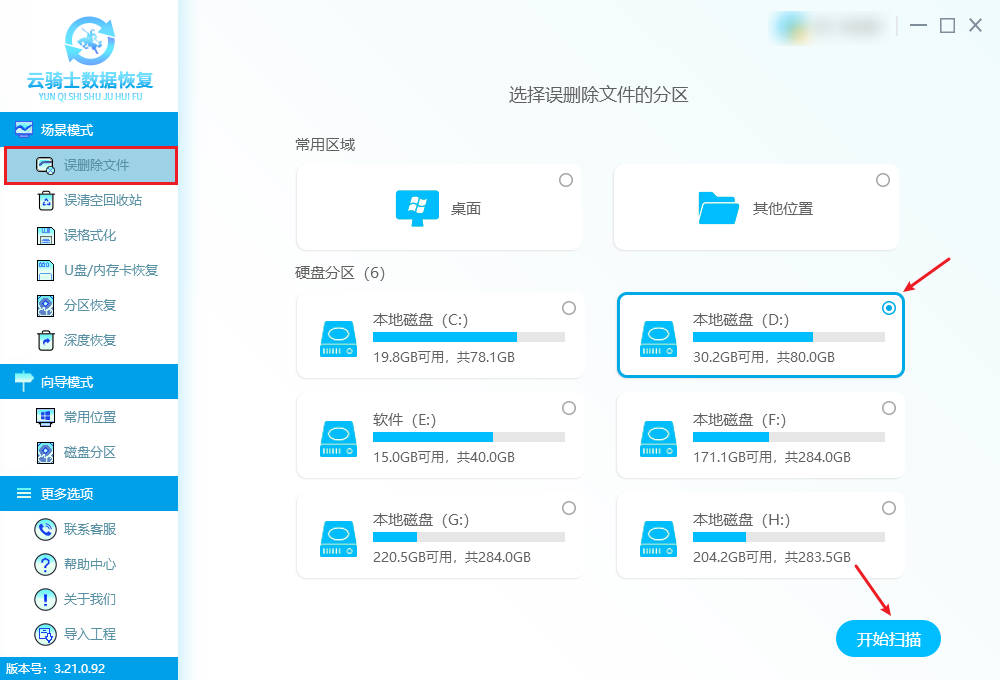1000x680 pixels.
Task: Select the 桌面 radio button
Action: point(566,180)
